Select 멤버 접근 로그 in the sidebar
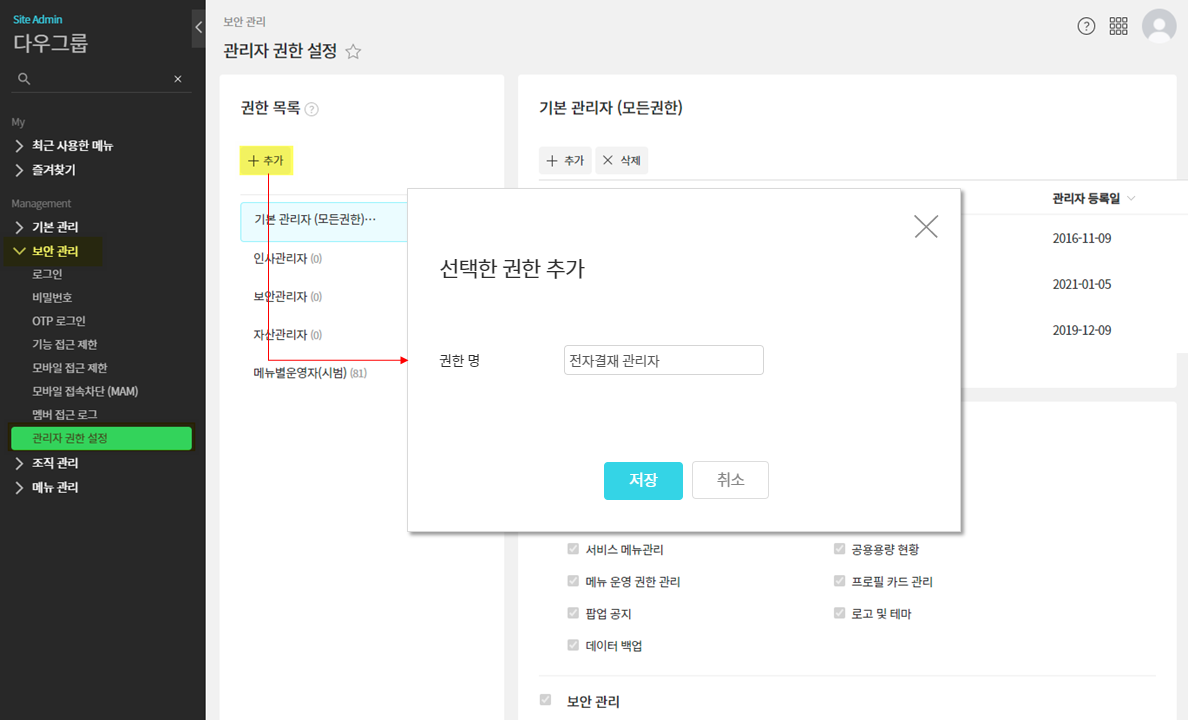This screenshot has height=720, width=1188. point(65,414)
